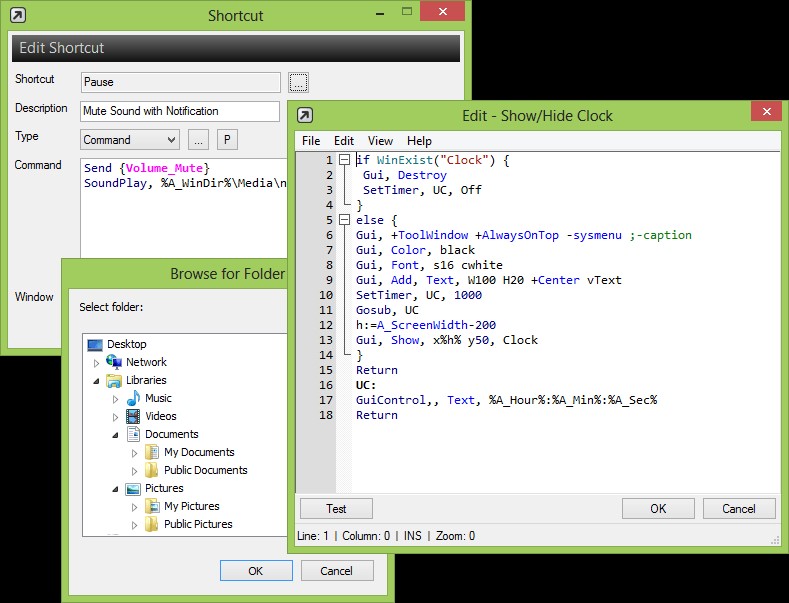Screen dimensions: 789x603
Task: Click the Edit window title bar icon
Action: tap(305, 115)
